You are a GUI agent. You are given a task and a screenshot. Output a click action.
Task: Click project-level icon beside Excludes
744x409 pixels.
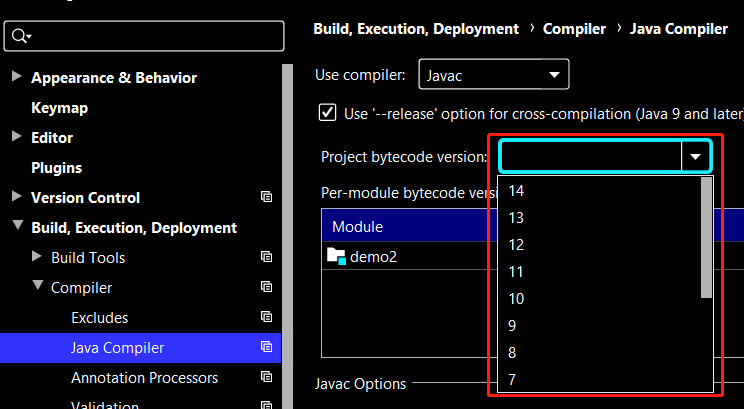pos(266,318)
